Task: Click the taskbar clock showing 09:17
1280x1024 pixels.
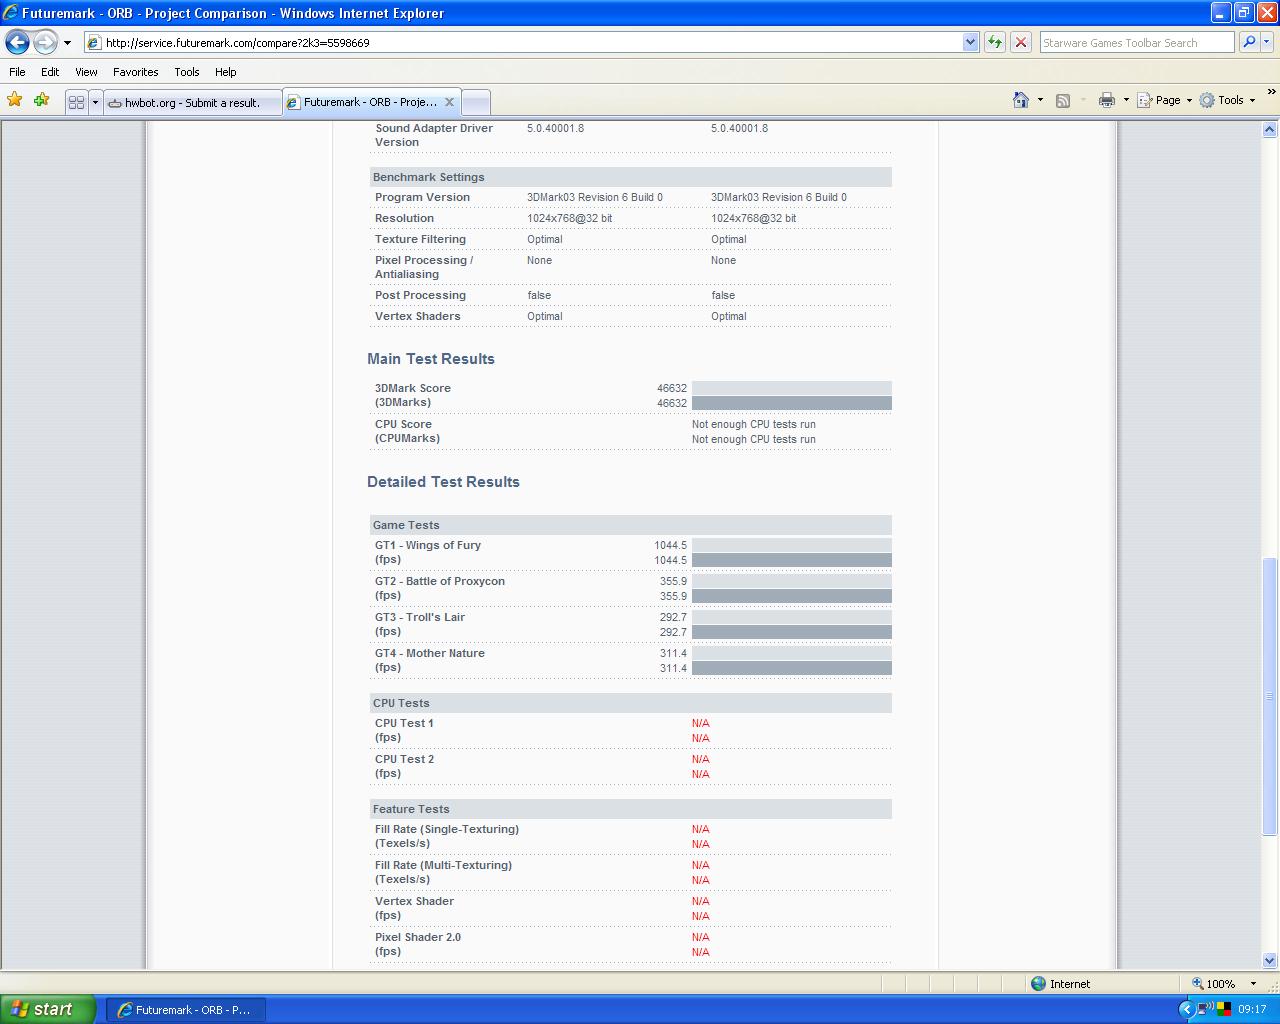Action: pyautogui.click(x=1252, y=1009)
